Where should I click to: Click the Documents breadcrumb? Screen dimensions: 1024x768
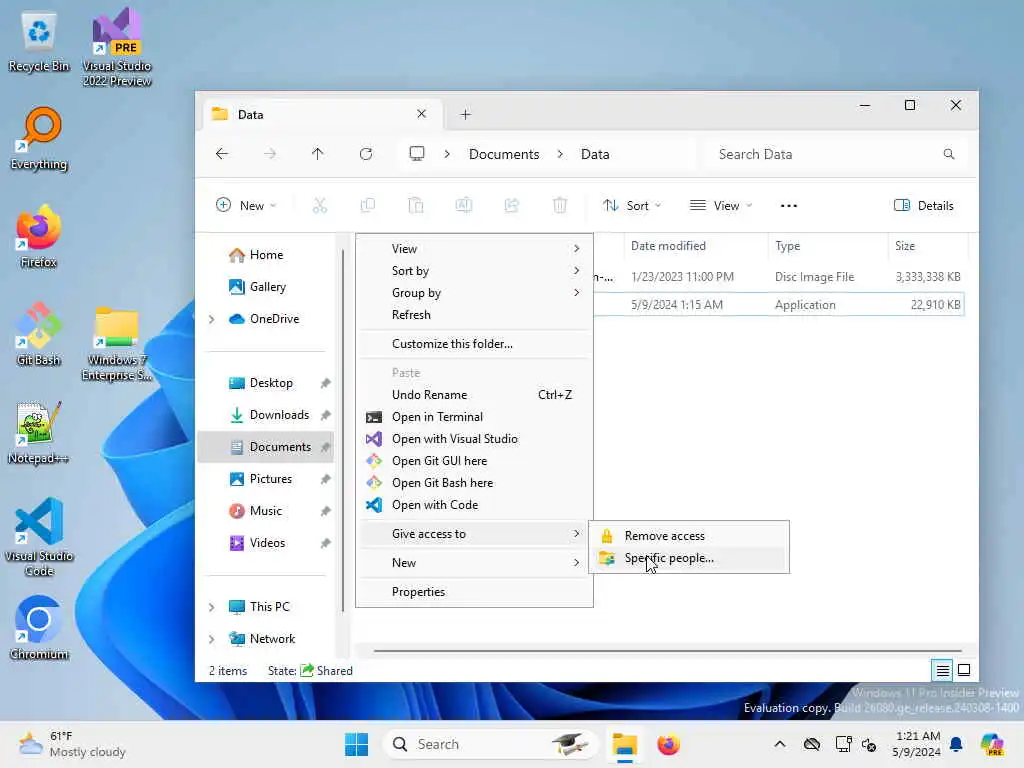pyautogui.click(x=504, y=154)
